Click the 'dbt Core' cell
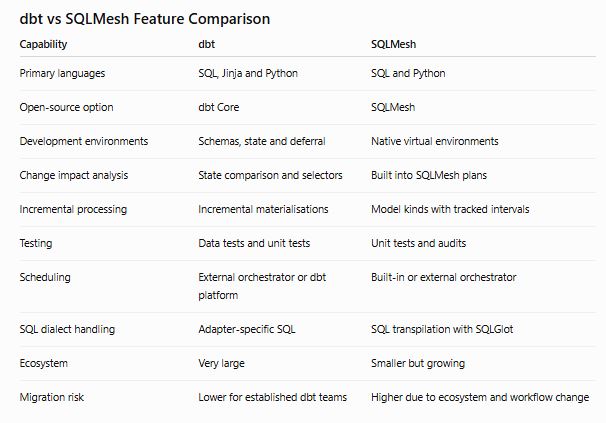 point(219,107)
